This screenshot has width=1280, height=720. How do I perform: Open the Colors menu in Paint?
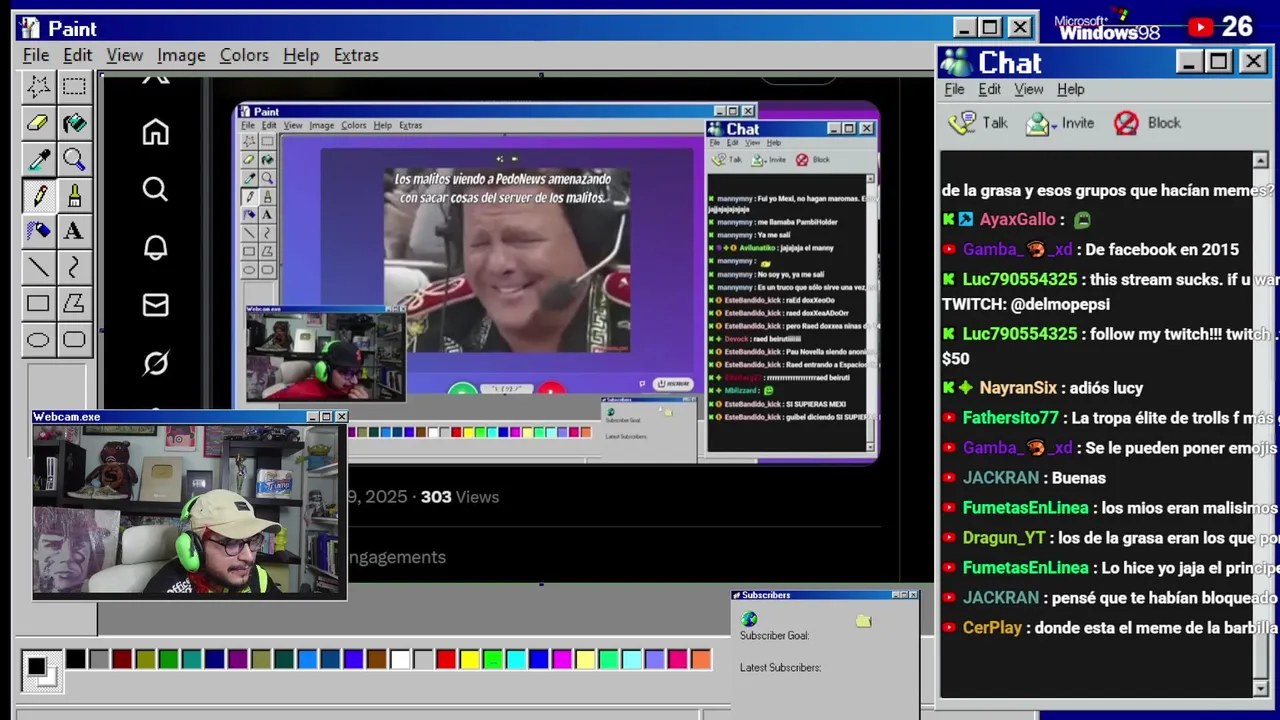coord(244,55)
